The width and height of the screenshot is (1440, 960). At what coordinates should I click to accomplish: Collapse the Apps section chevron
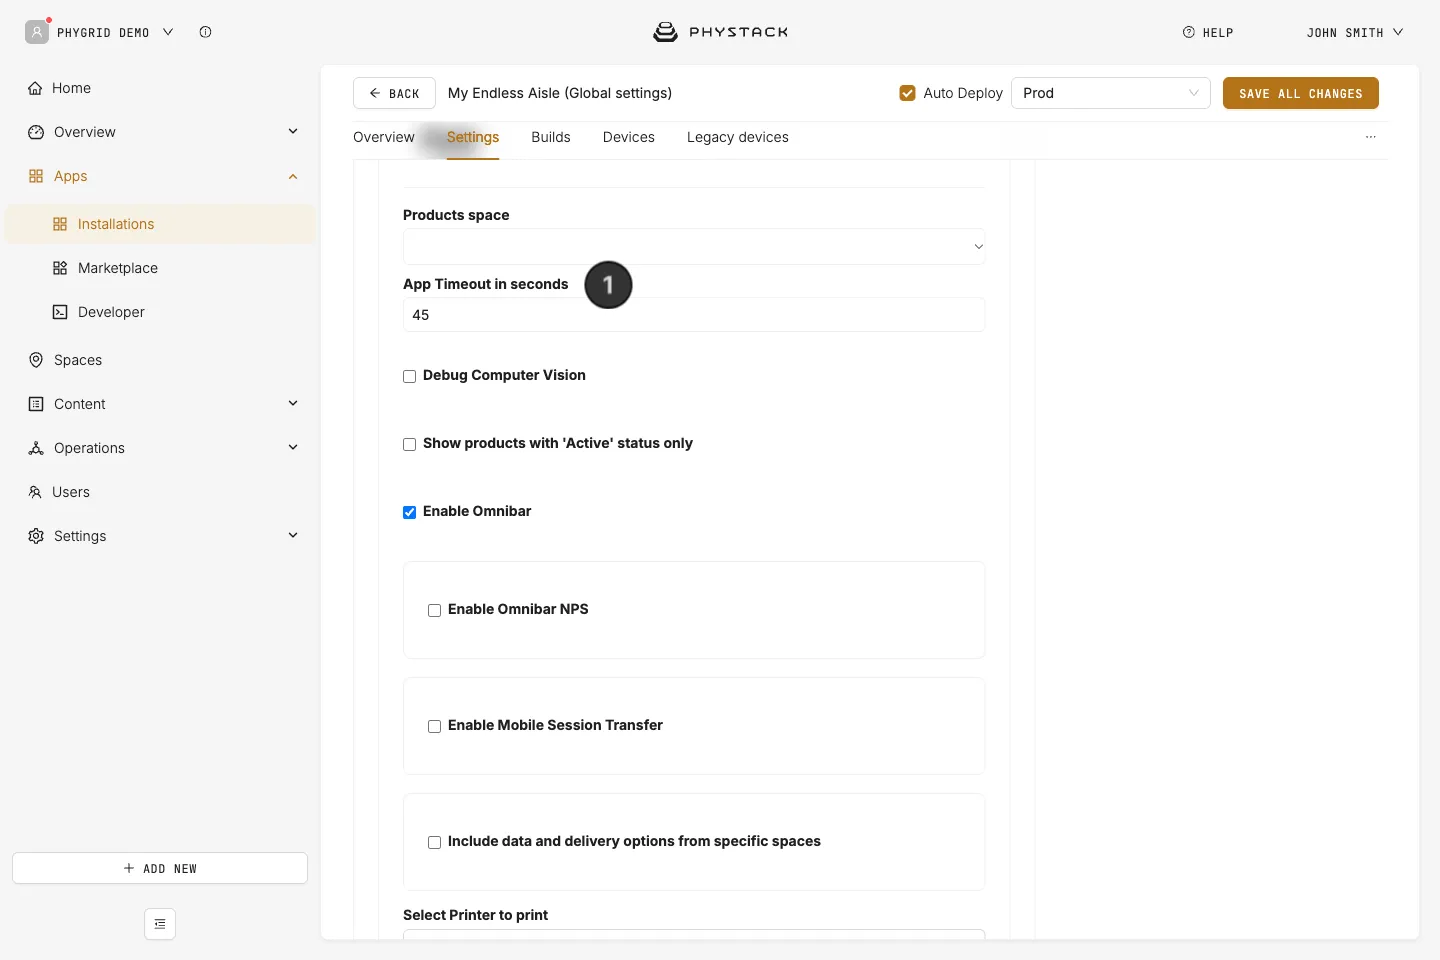coord(293,176)
